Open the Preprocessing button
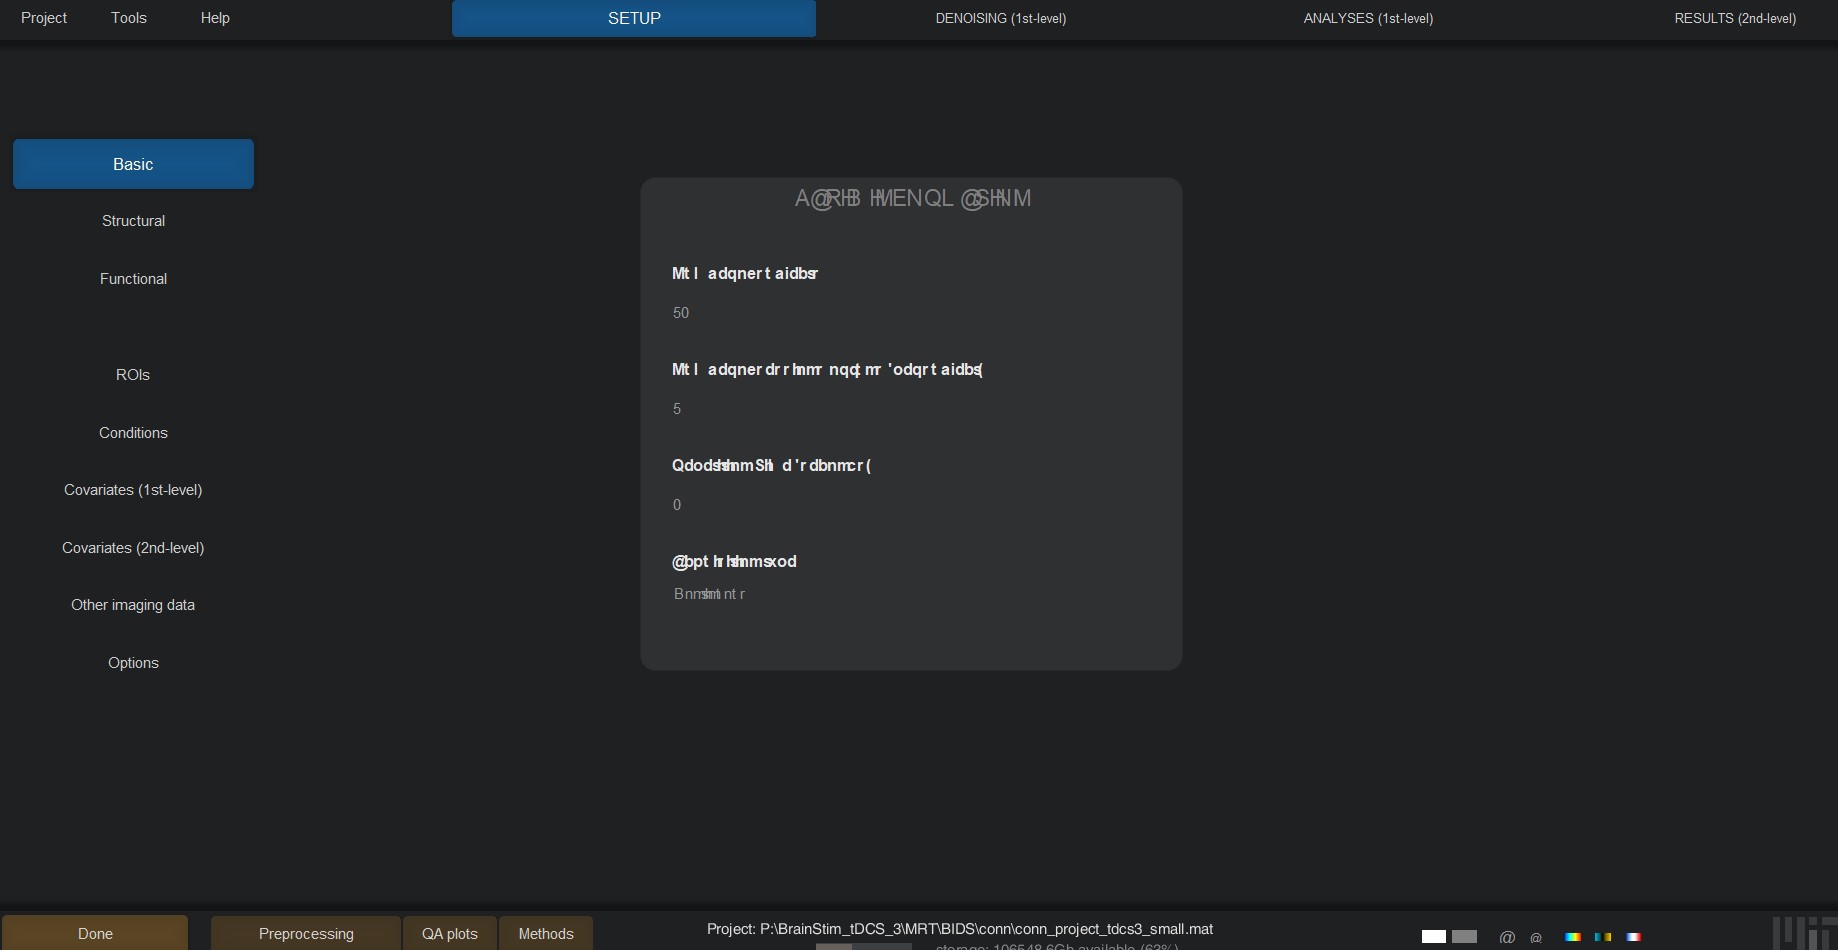 tap(306, 933)
